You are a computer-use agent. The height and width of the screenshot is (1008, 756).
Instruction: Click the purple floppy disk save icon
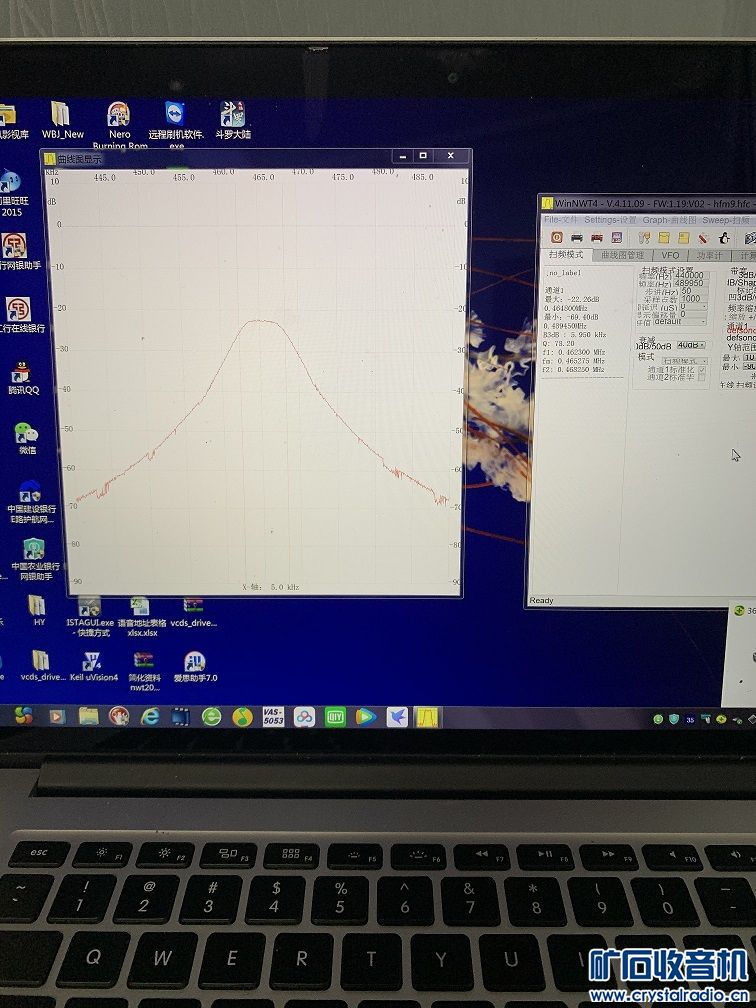(616, 238)
